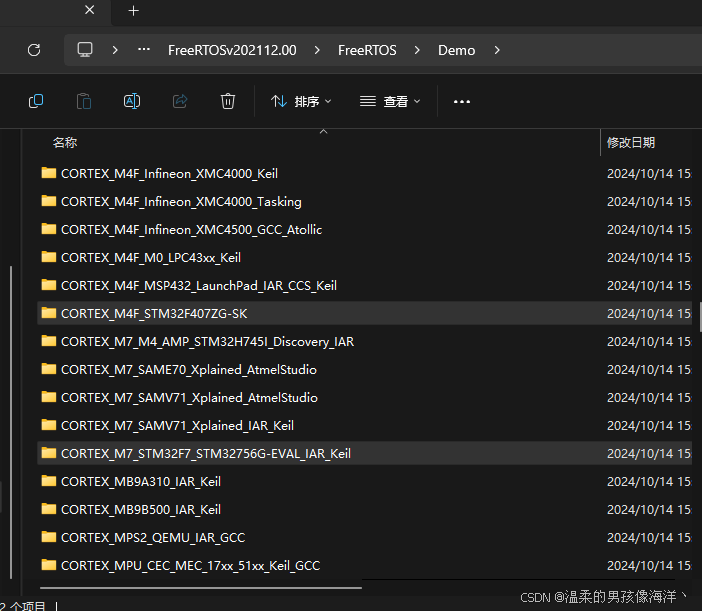
Task: Click folder icon of CORTEX_M4F_STM32F407ZG-SK
Action: 48,313
